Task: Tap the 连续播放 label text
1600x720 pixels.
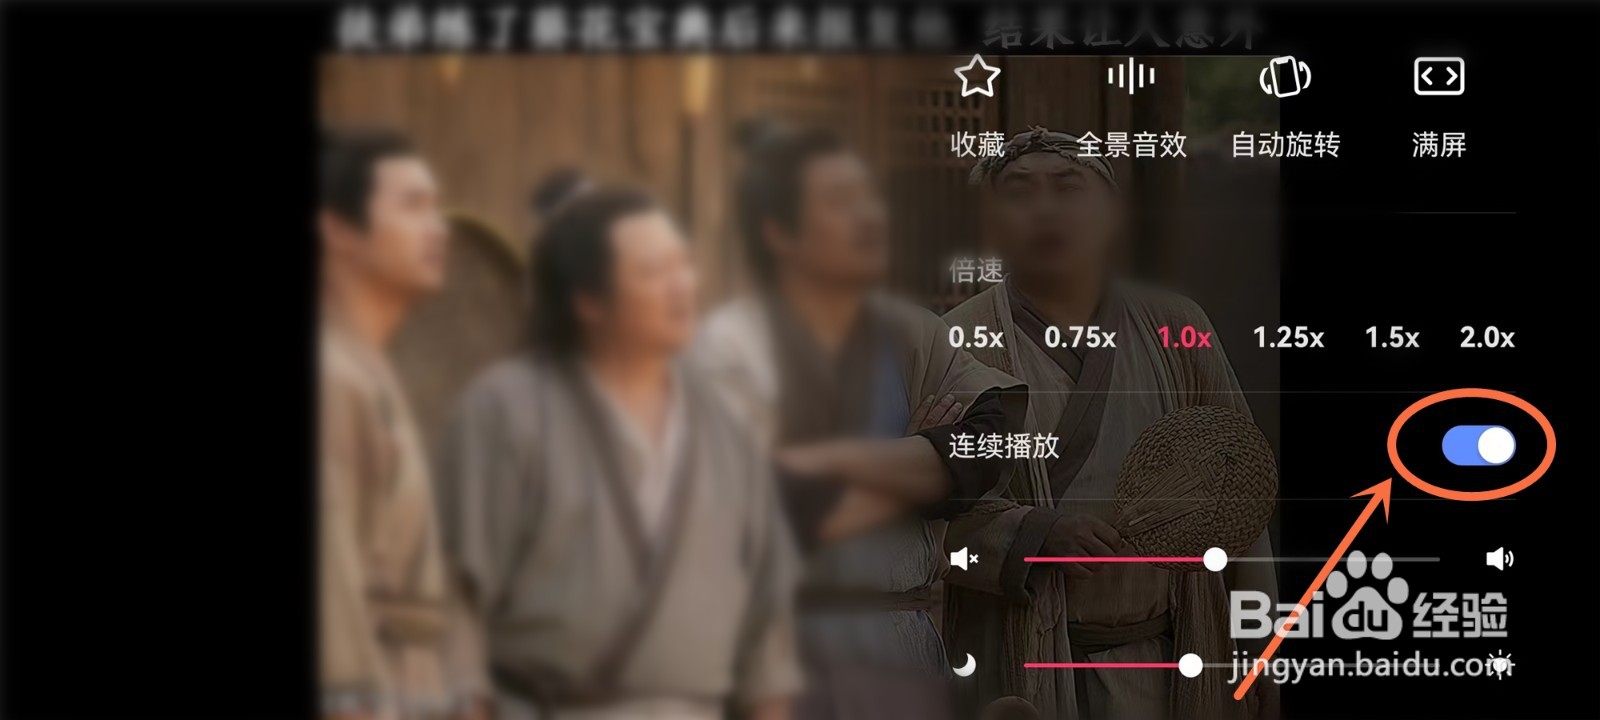Action: tap(1004, 446)
